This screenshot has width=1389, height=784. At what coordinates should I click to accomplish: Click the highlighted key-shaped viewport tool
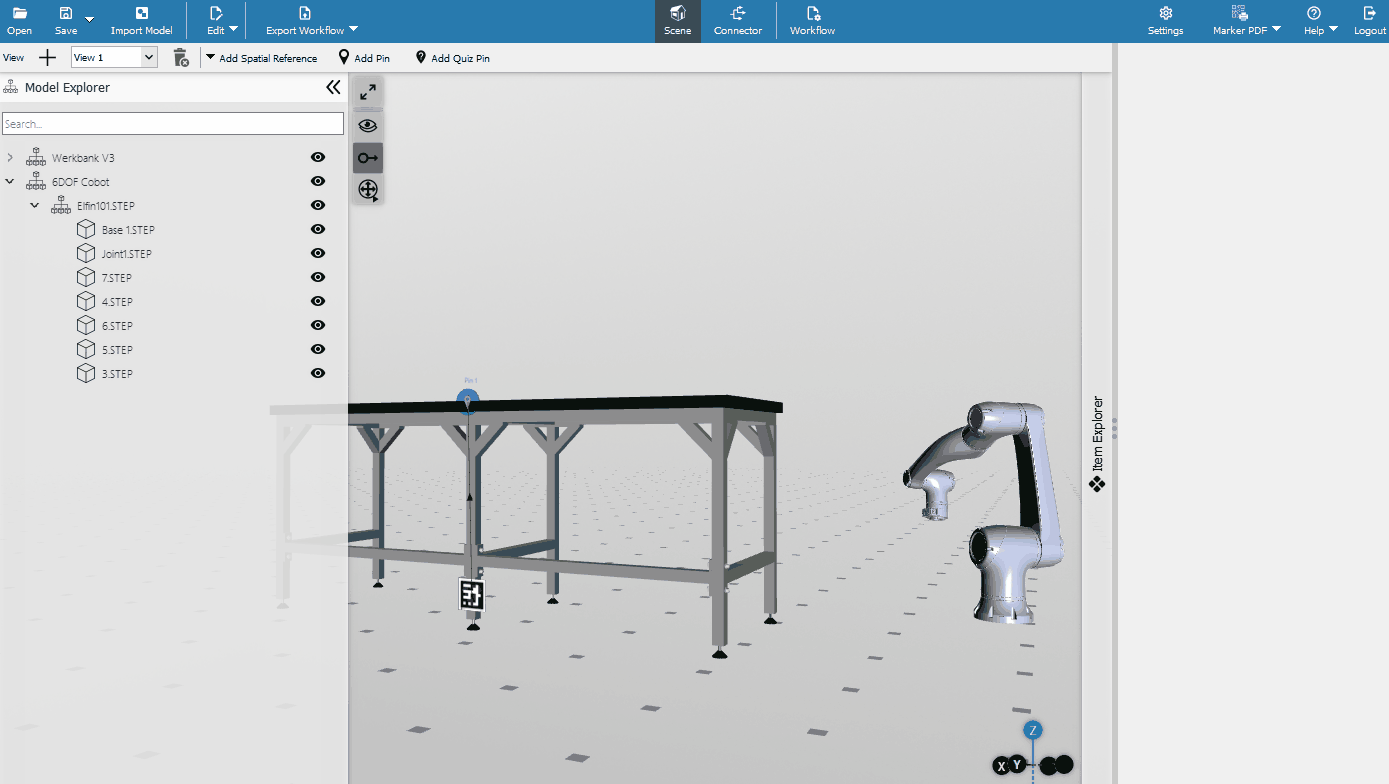click(x=368, y=158)
